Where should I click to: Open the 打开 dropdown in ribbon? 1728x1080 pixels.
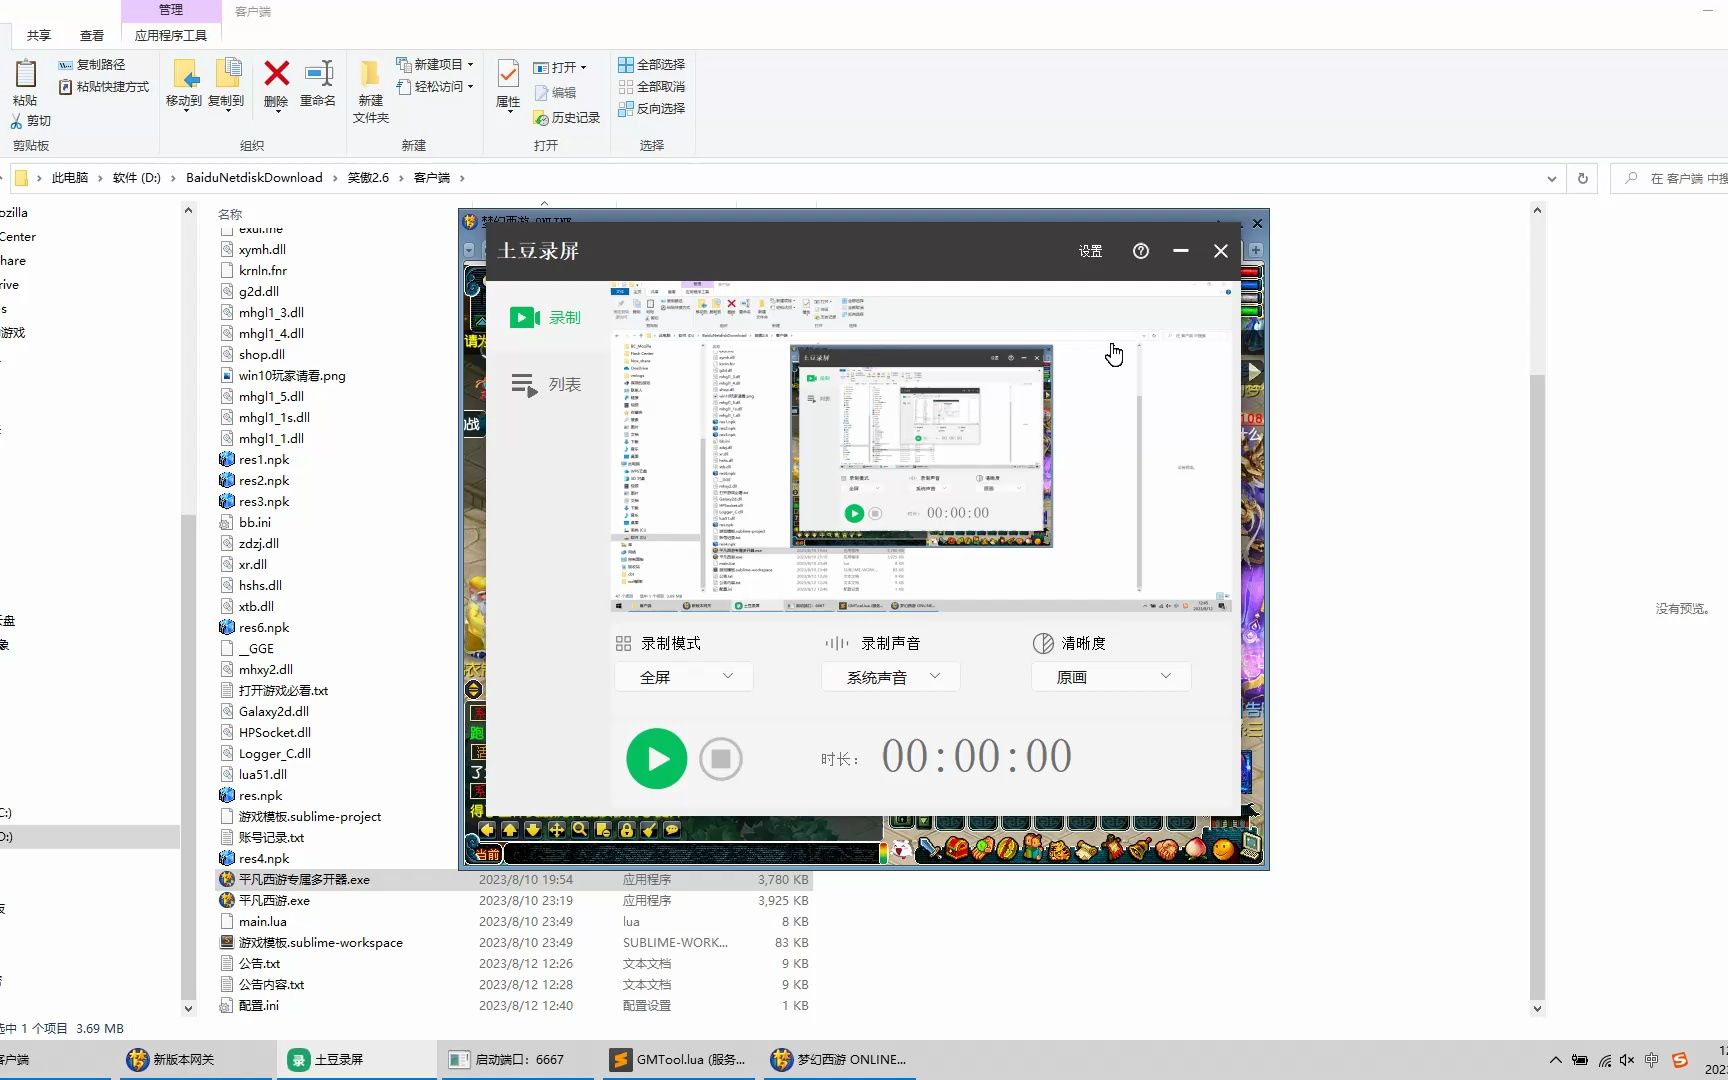pos(560,67)
